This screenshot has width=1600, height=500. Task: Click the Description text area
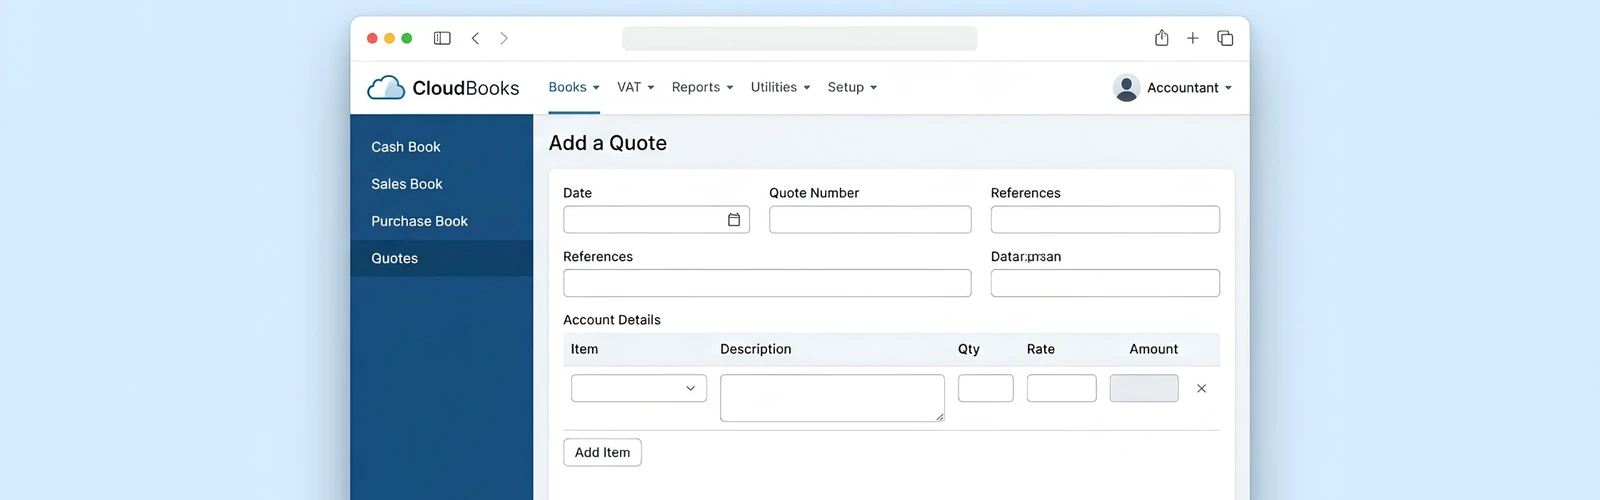point(832,398)
